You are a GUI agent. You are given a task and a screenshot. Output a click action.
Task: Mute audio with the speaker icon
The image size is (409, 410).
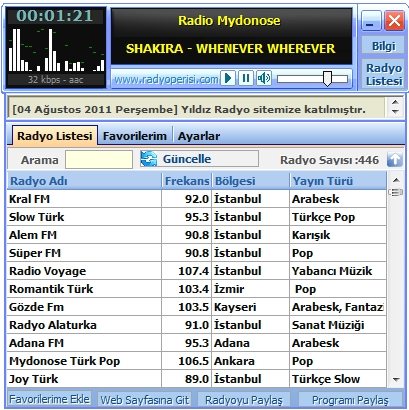tap(264, 78)
